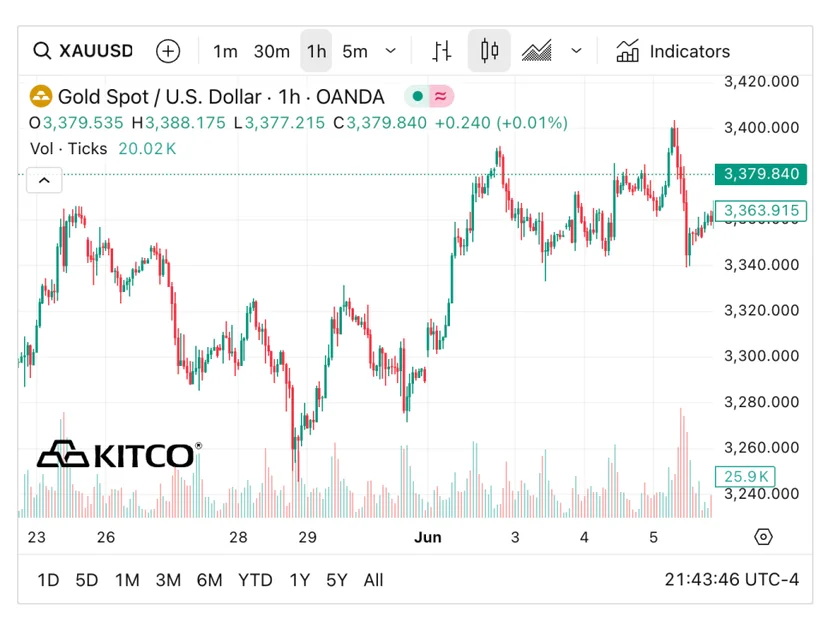
Task: Click the 21:43:46 UTC-4 timezone clock
Action: (x=731, y=579)
